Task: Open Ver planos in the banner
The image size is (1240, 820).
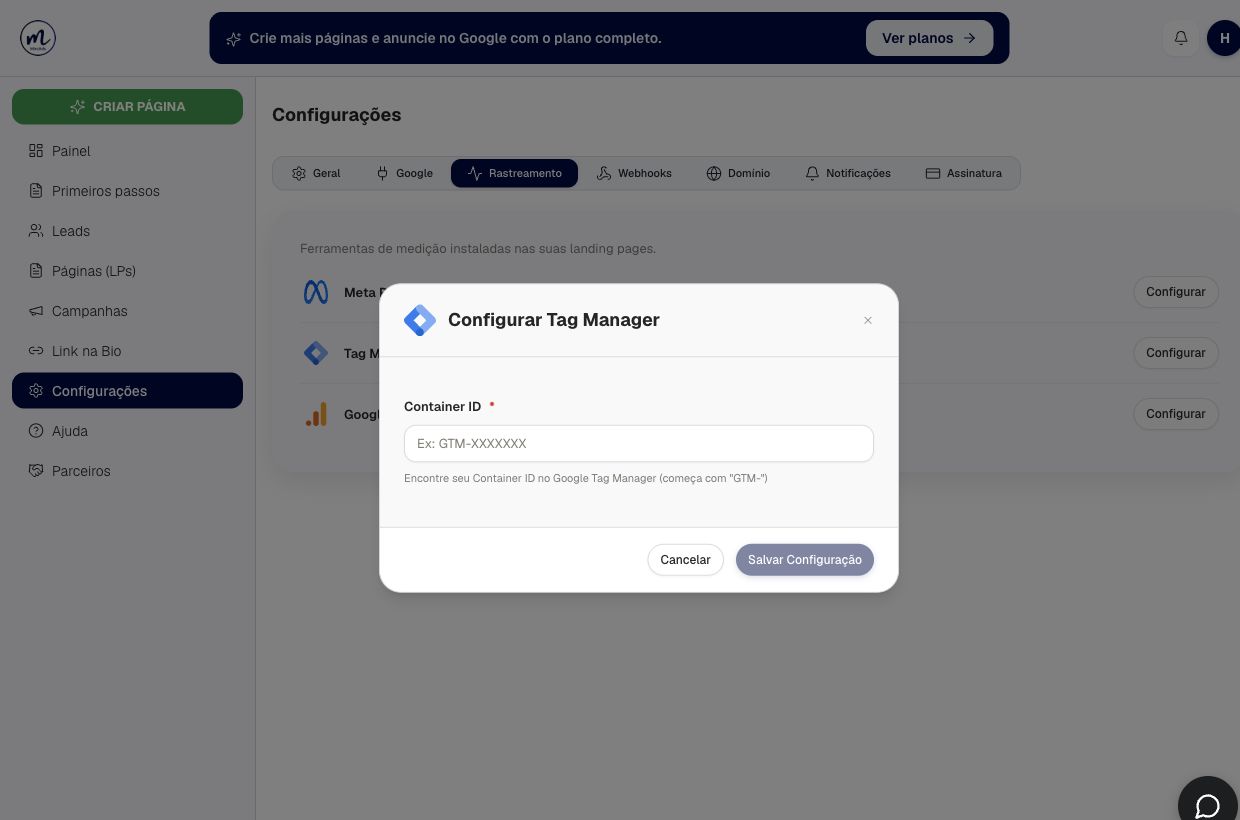Action: tap(929, 38)
